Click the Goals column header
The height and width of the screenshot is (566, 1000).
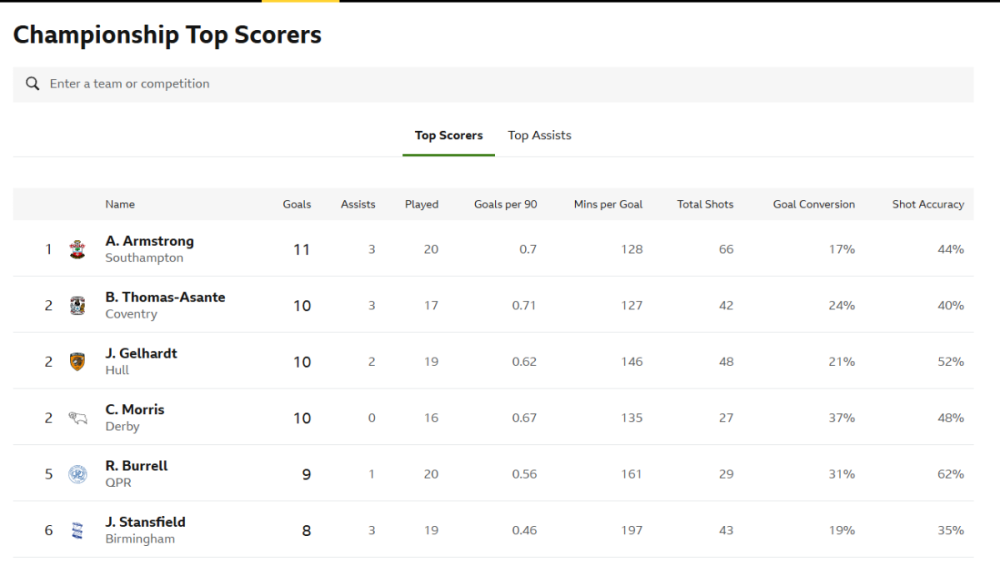[297, 204]
